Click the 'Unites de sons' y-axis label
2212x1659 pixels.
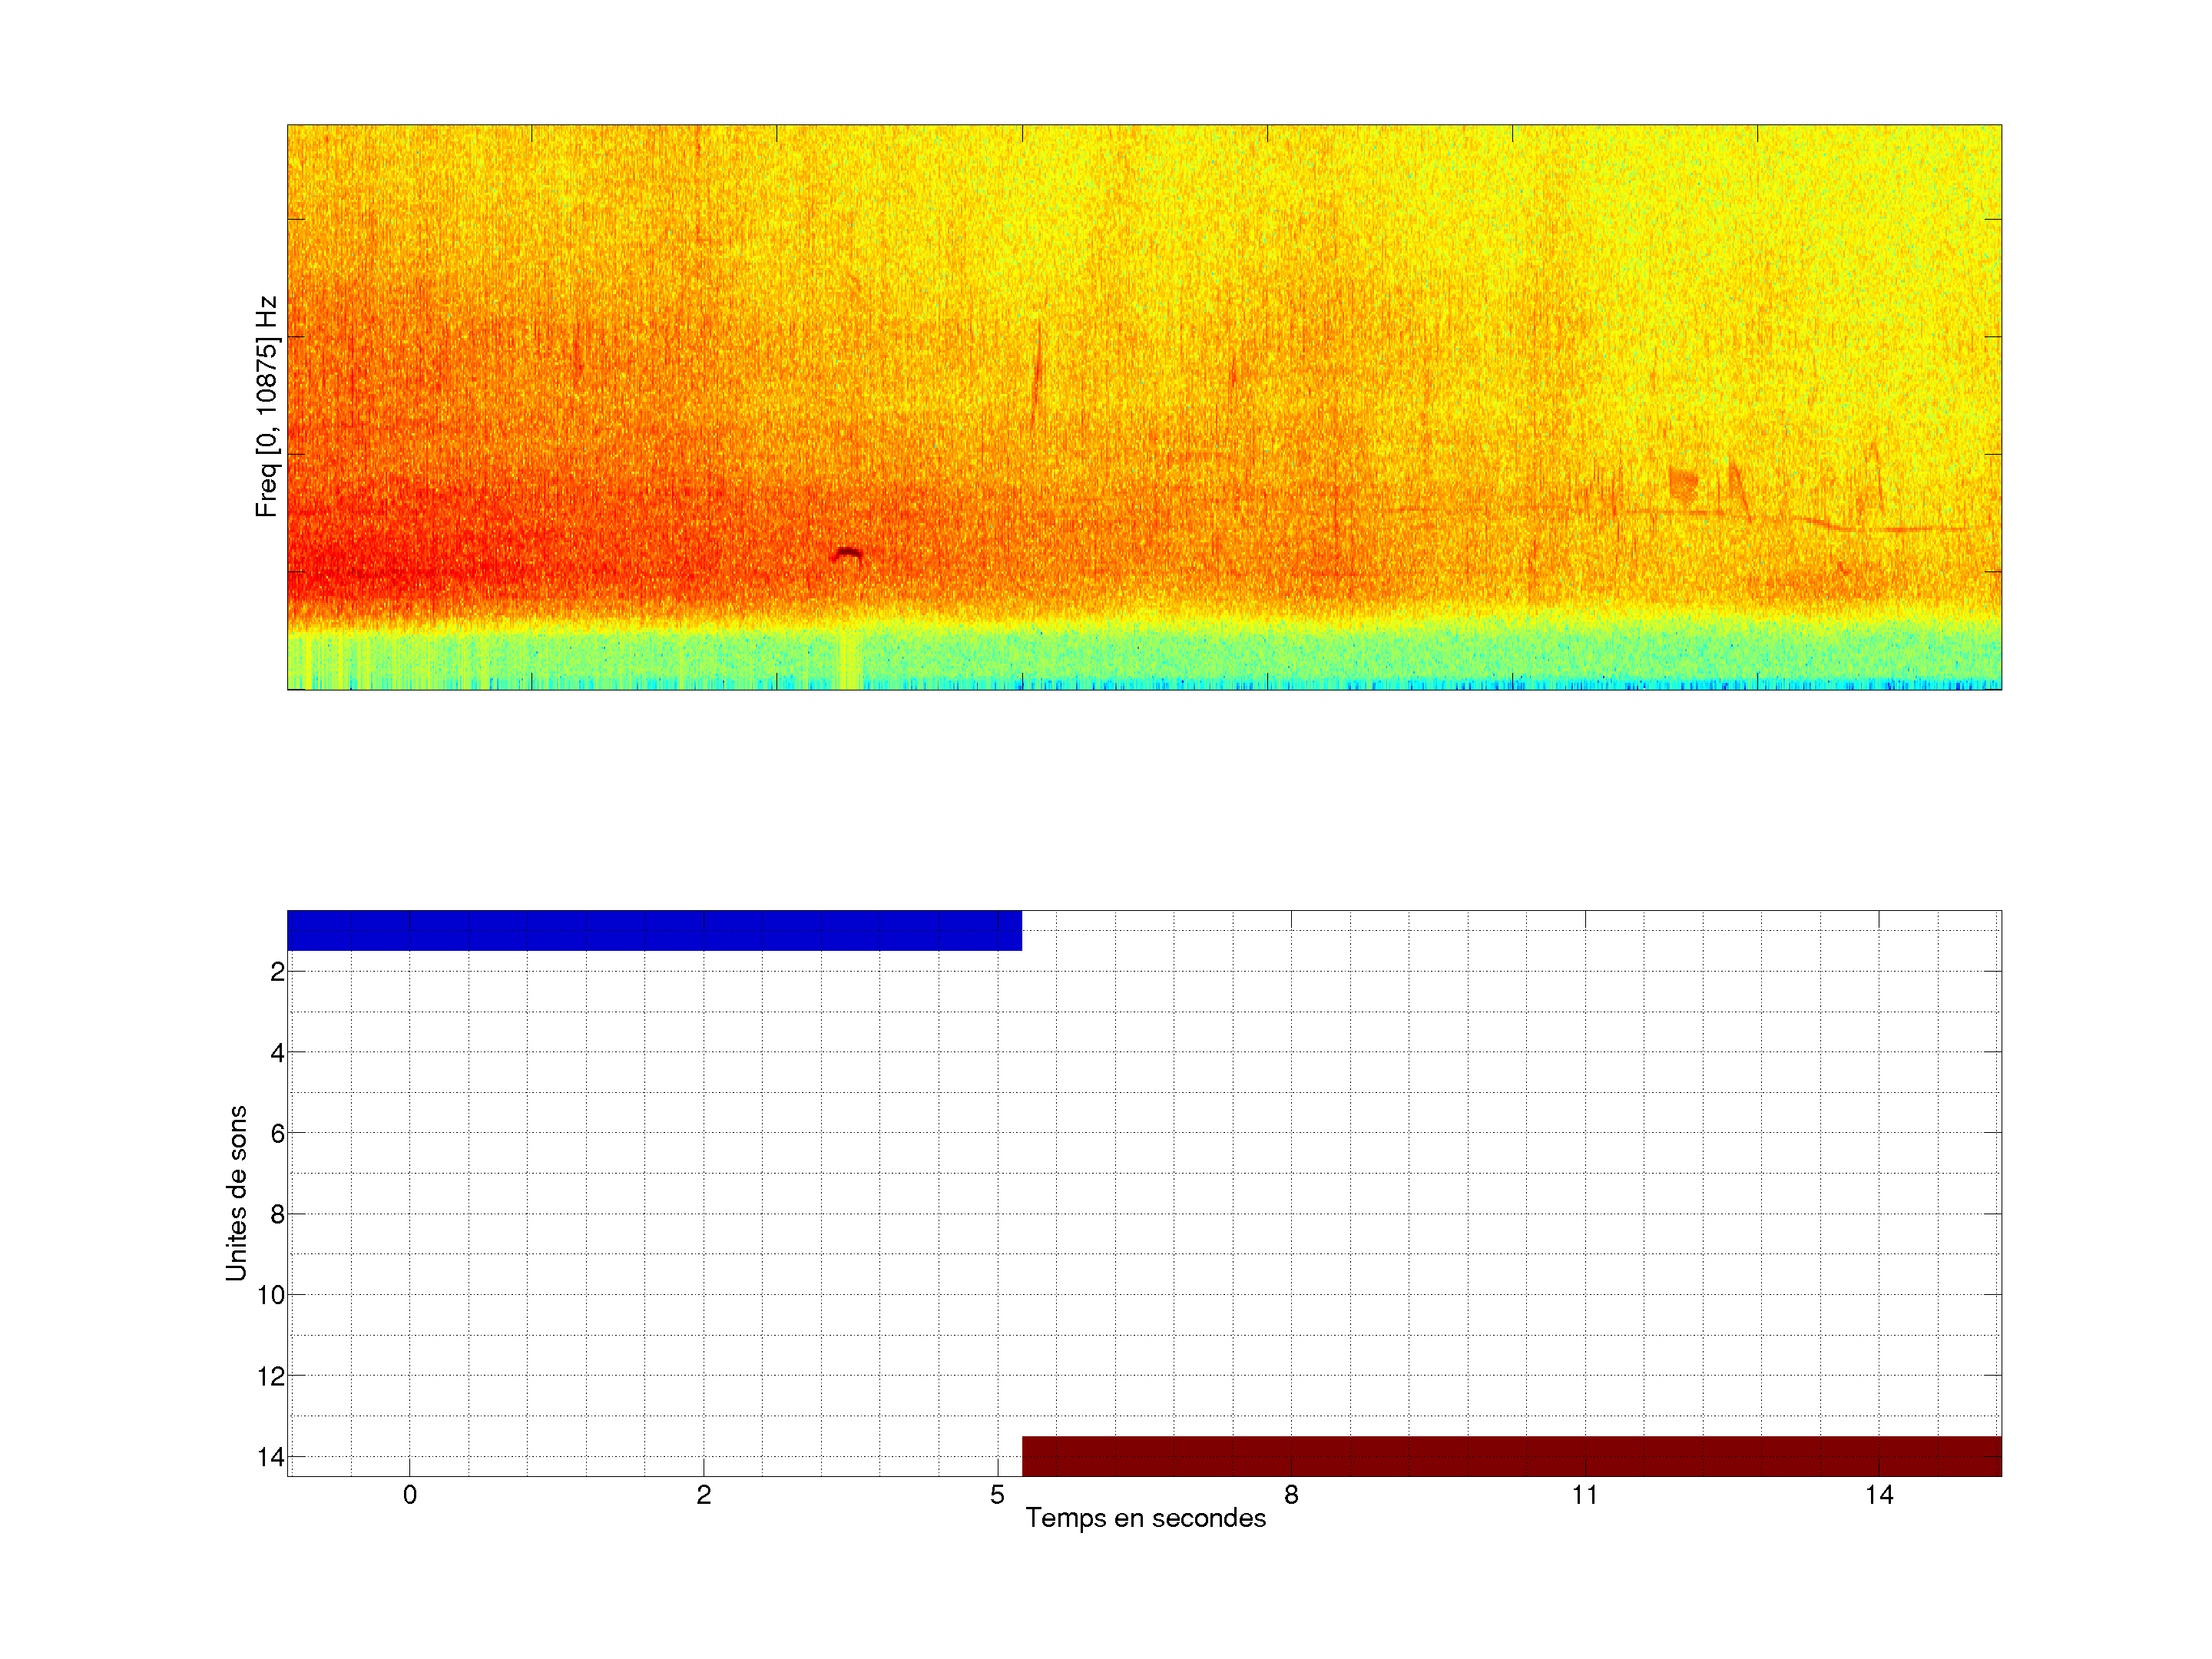(236, 1193)
